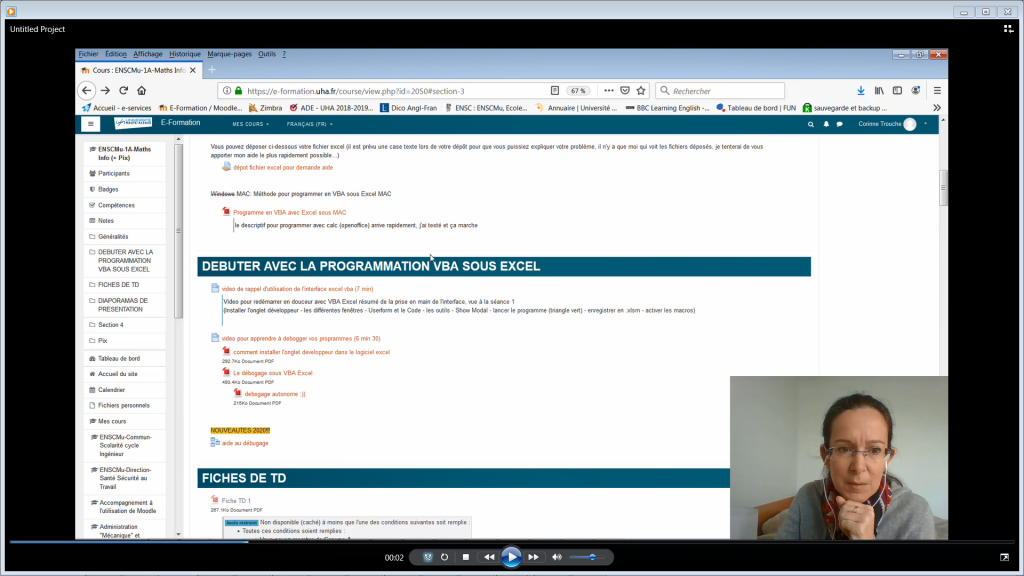Open Notes in sidebar
Viewport: 1024px width, 576px height.
tap(106, 221)
